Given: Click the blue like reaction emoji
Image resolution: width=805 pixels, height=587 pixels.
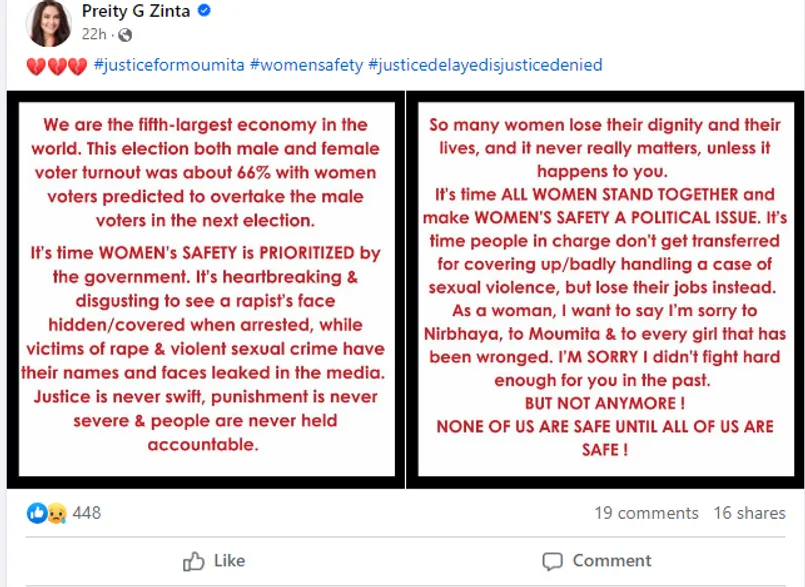Looking at the screenshot, I should pyautogui.click(x=37, y=513).
